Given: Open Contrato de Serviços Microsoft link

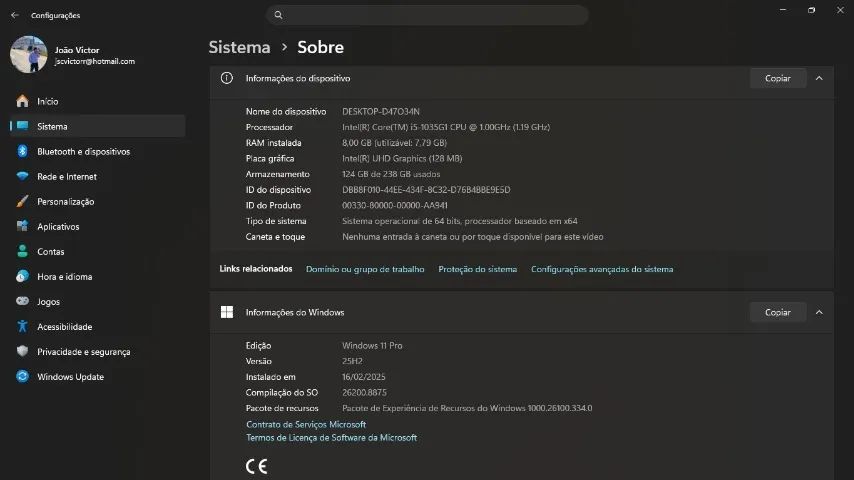Looking at the screenshot, I should pos(306,424).
